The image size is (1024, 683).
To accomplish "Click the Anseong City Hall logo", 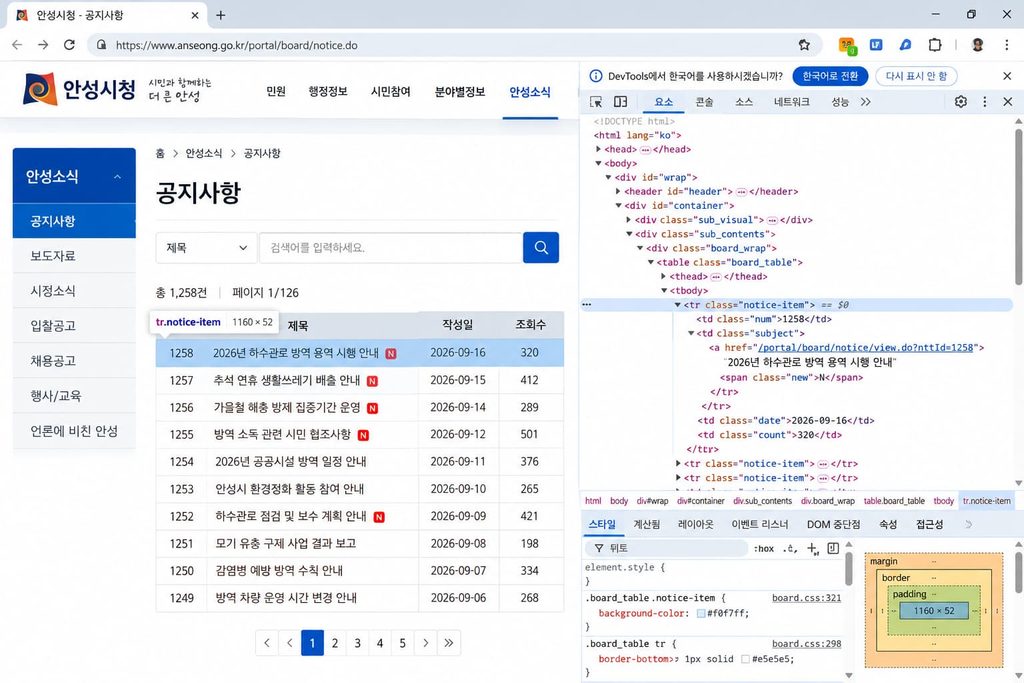I will [79, 89].
